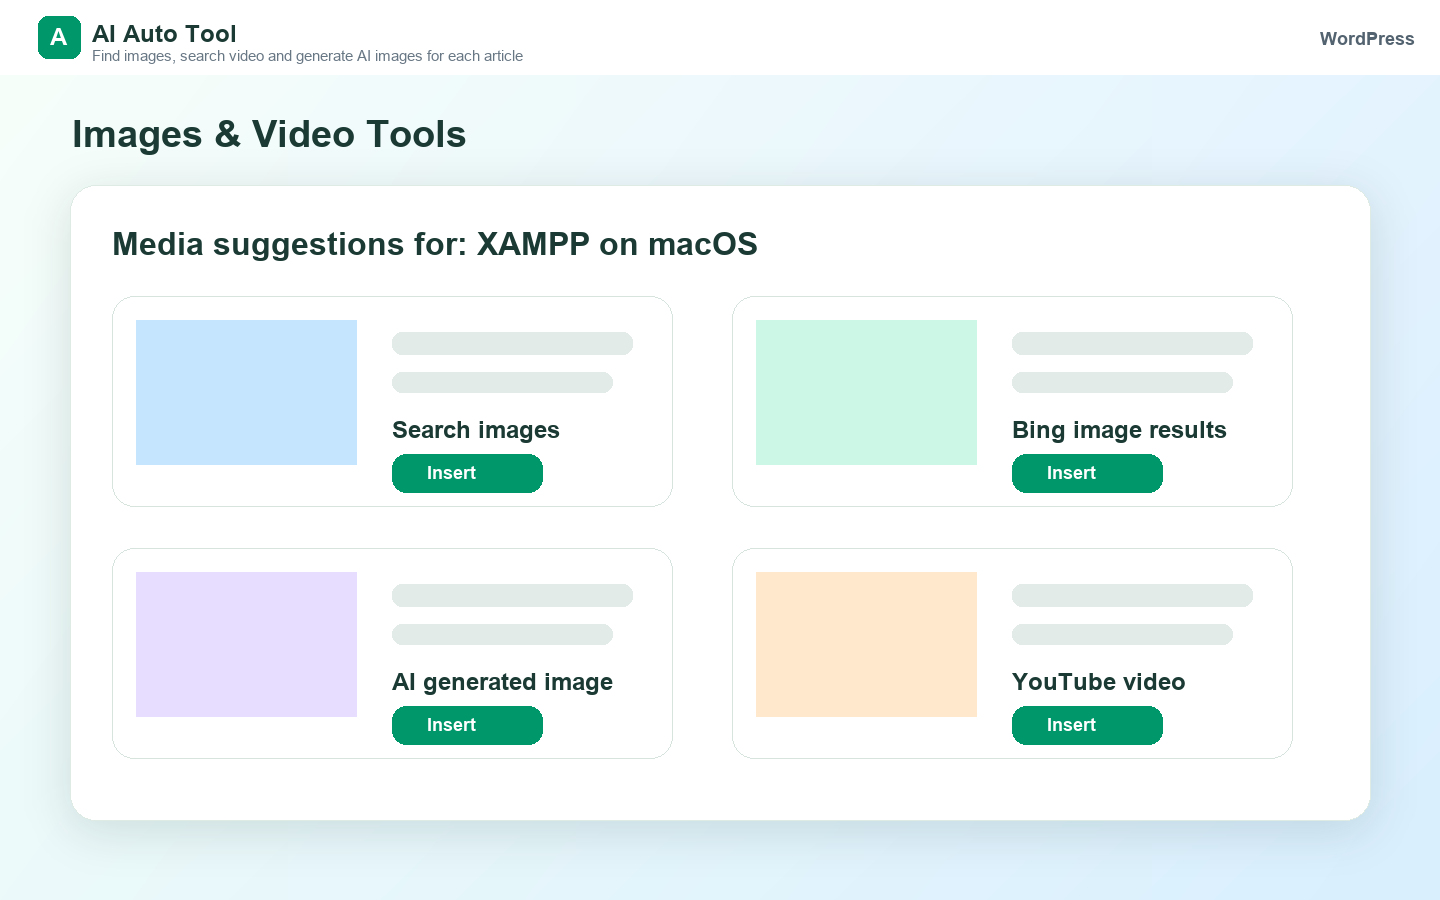This screenshot has height=900, width=1440.
Task: Click the 'AI generated image' label
Action: tap(502, 682)
